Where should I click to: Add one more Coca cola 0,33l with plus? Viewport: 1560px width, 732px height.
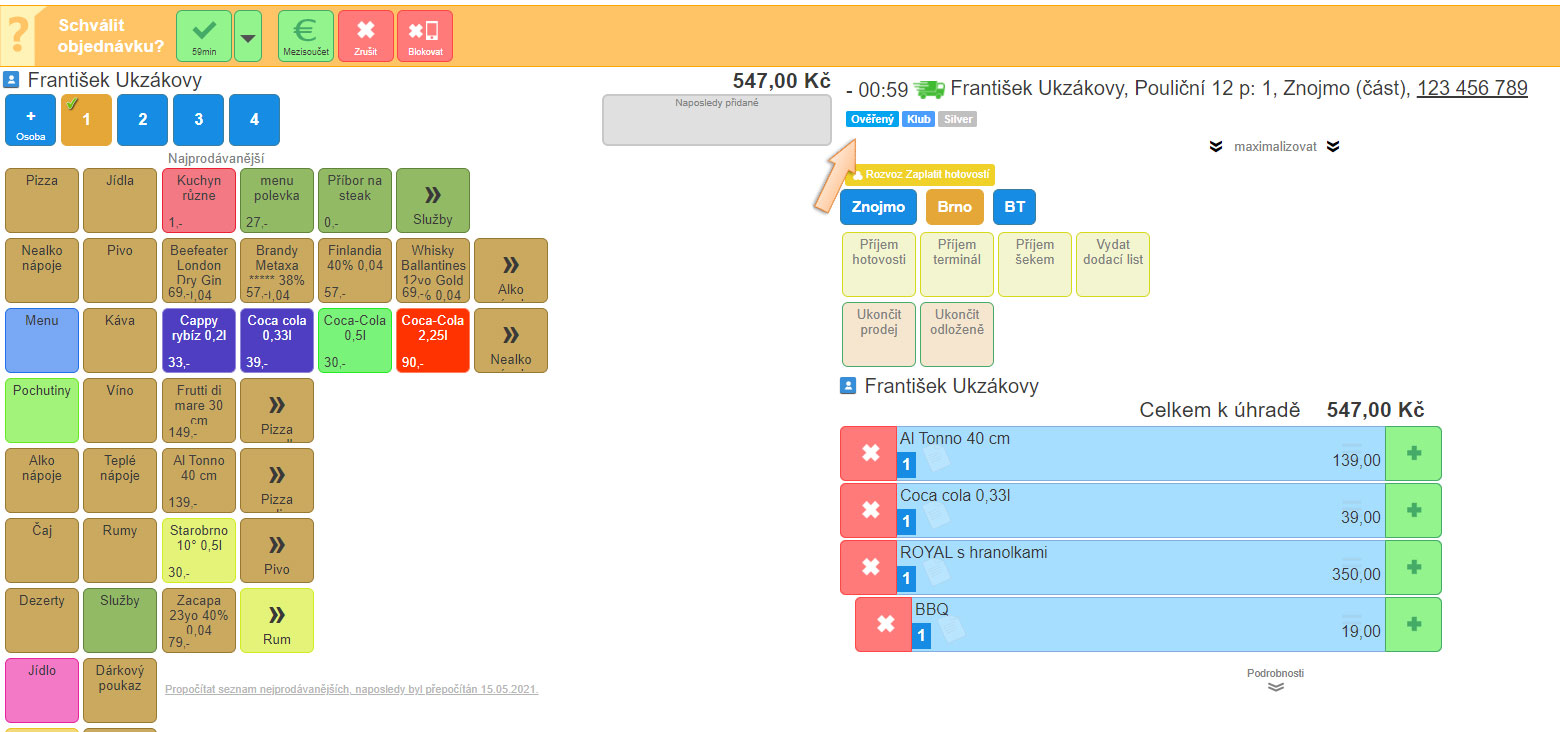point(1413,511)
